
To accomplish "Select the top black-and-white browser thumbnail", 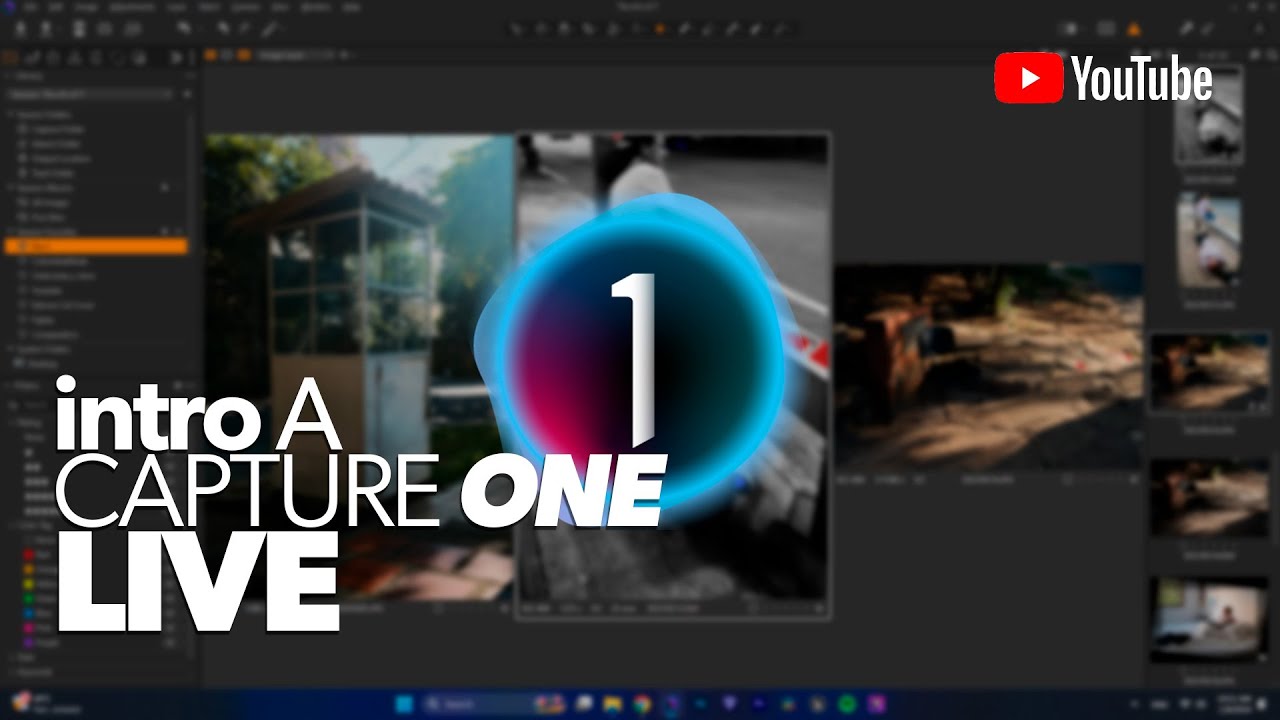I will point(1209,116).
